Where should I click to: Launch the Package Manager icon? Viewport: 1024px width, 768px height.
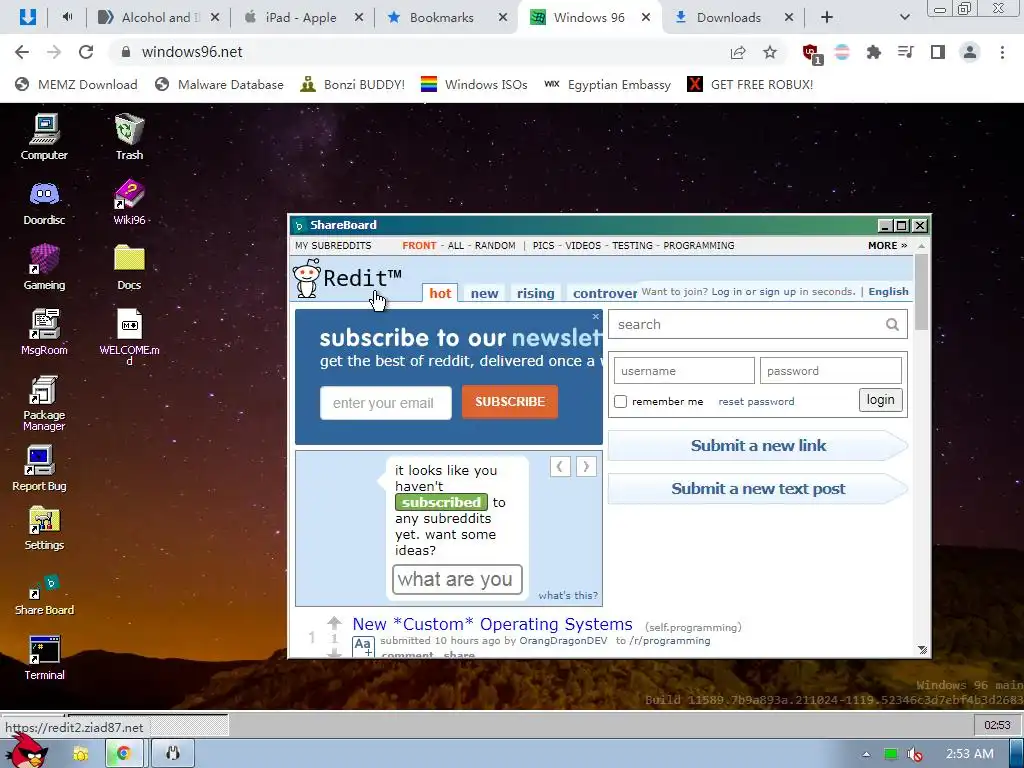coord(44,402)
